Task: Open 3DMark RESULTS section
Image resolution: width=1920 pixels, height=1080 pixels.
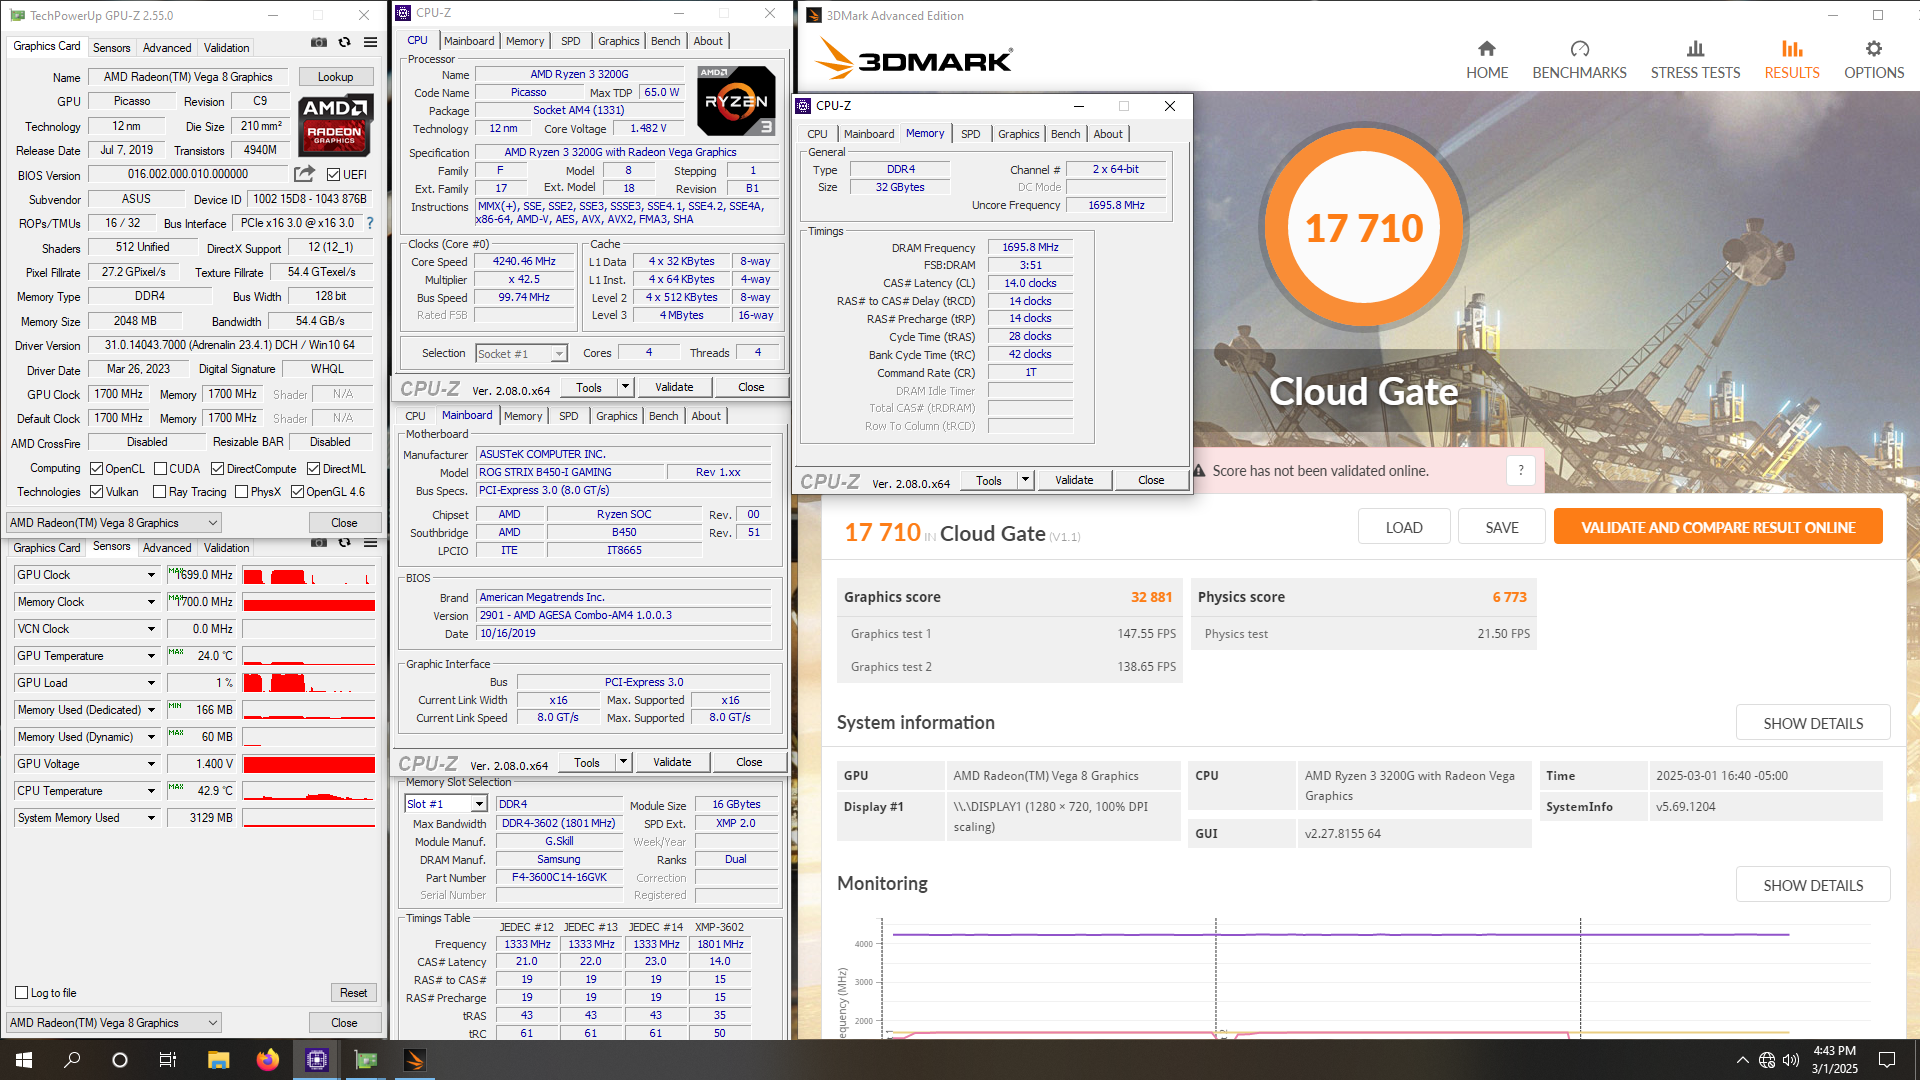Action: coord(1792,60)
